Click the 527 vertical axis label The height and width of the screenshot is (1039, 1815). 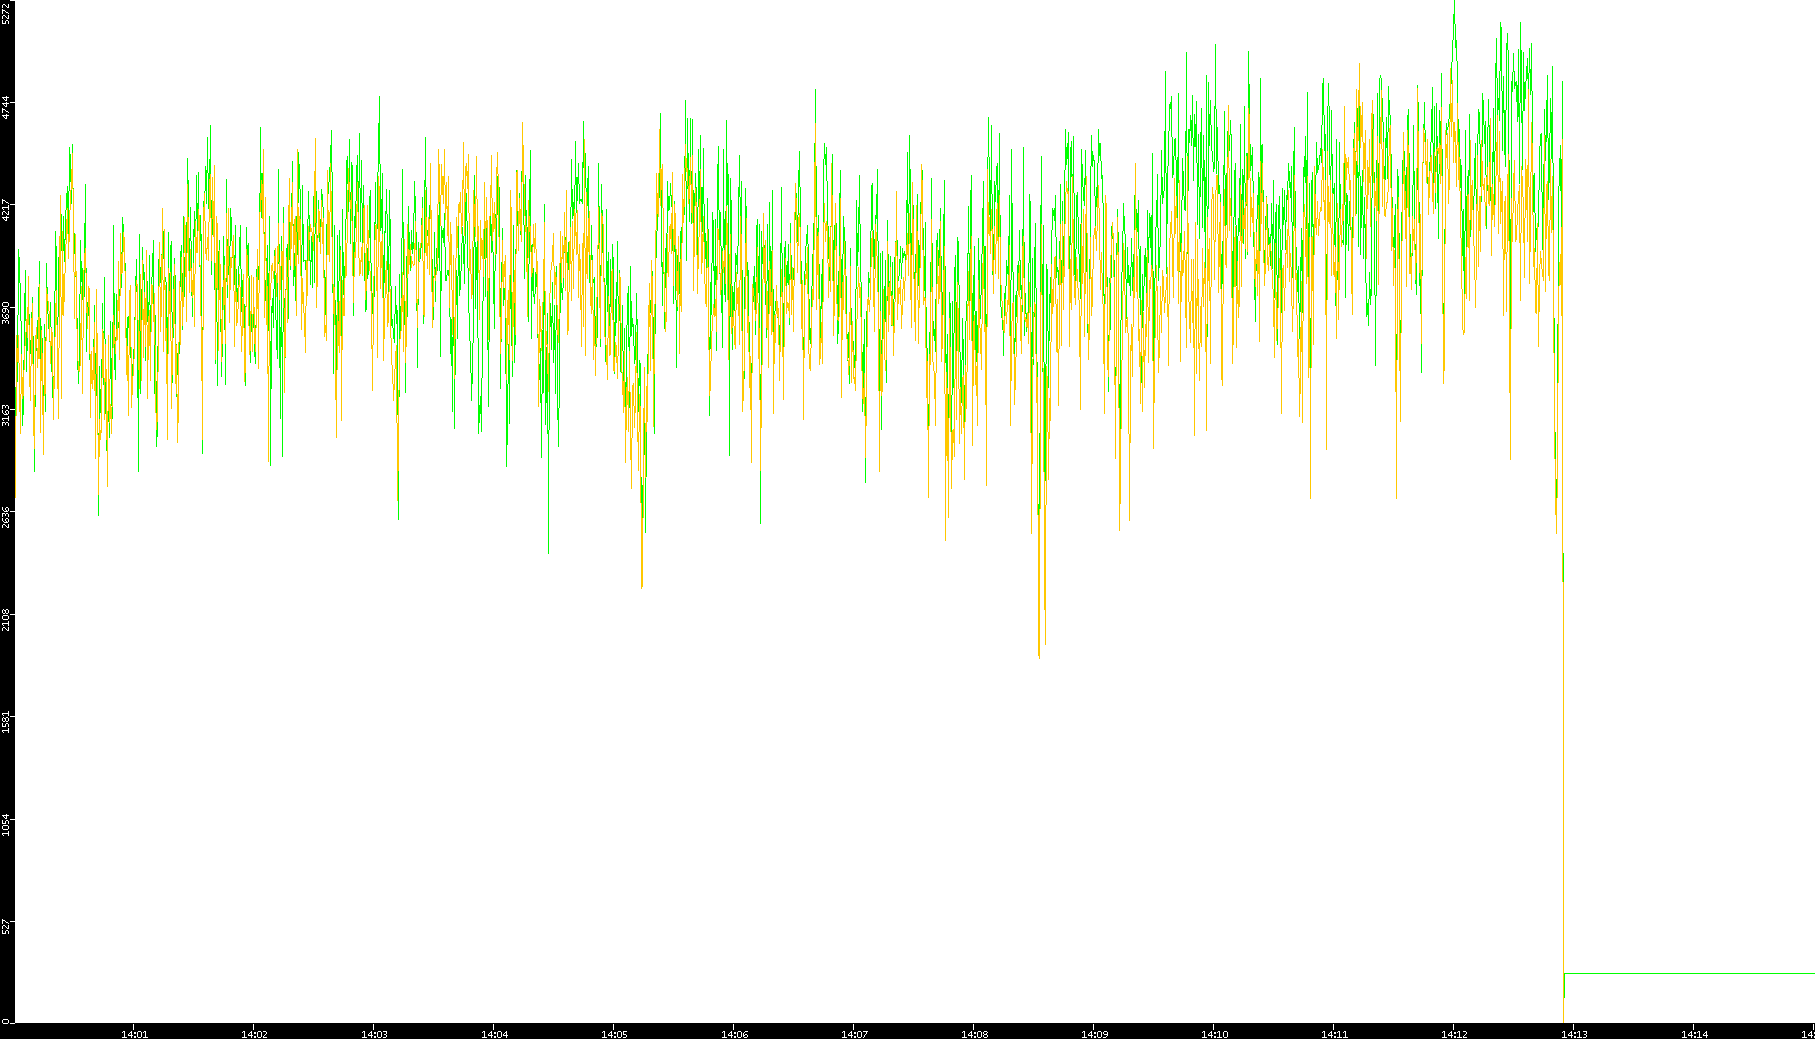tap(6, 926)
